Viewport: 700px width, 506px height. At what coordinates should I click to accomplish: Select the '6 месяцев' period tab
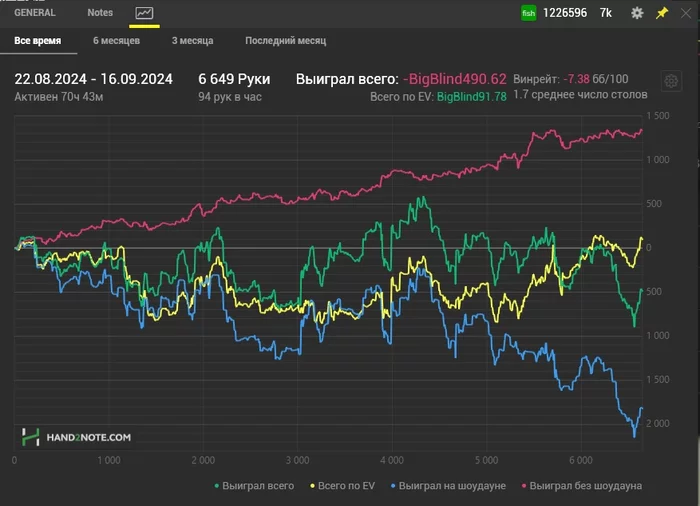116,41
